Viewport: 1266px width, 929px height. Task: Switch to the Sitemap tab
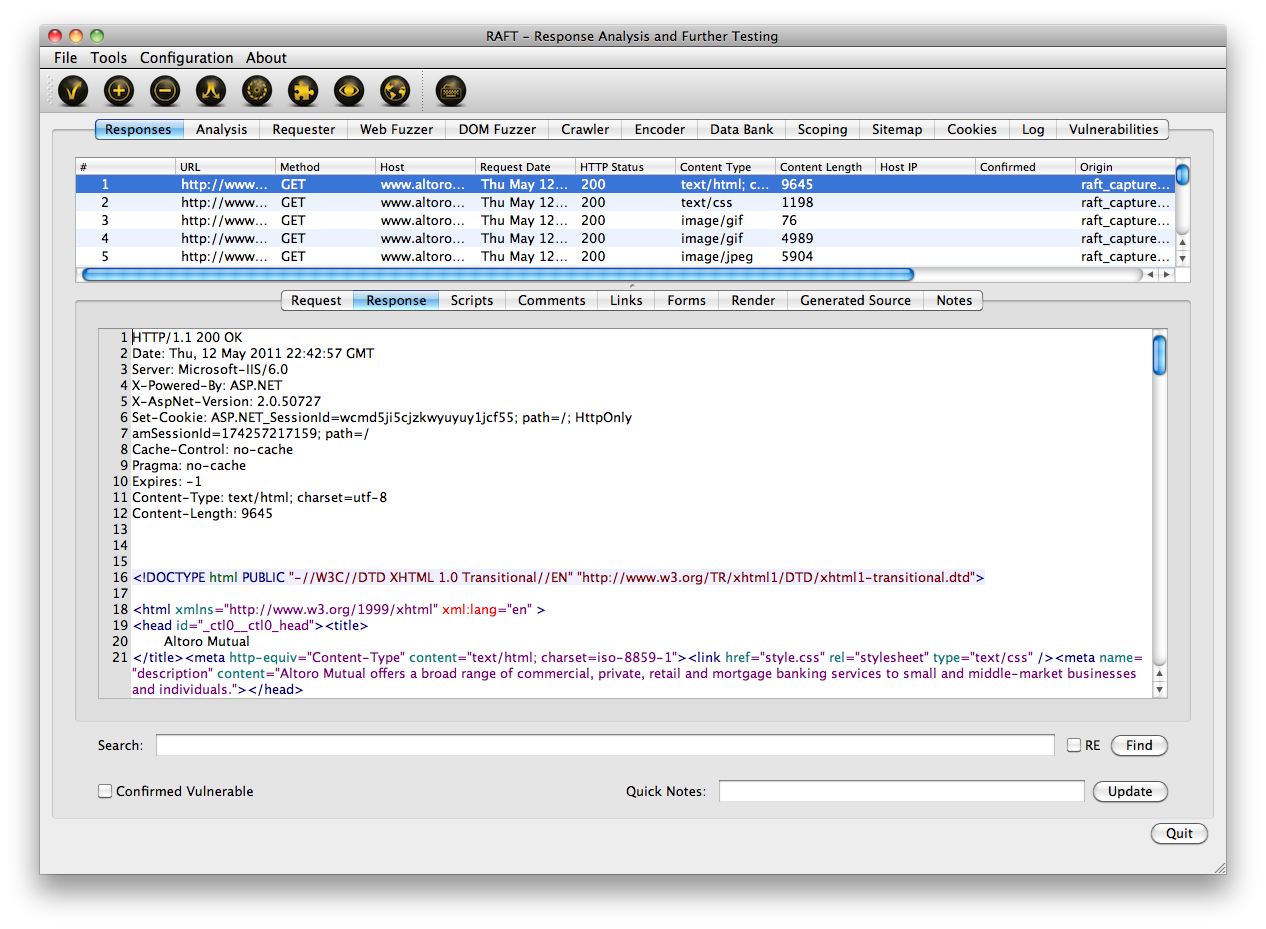click(897, 129)
